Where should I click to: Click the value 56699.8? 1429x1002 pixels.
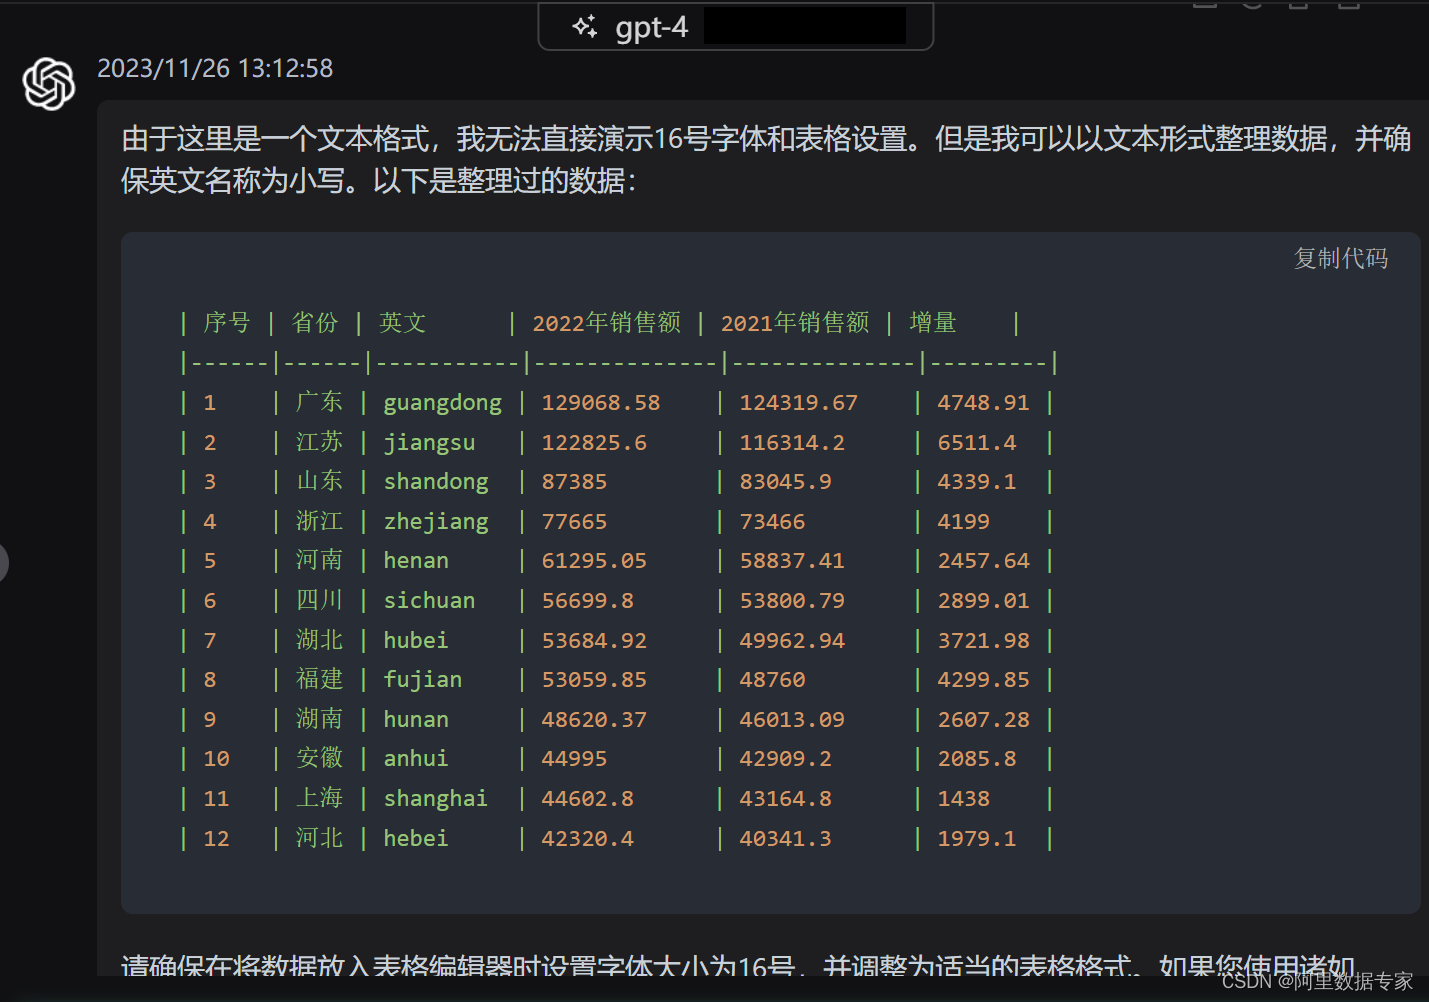(x=588, y=601)
